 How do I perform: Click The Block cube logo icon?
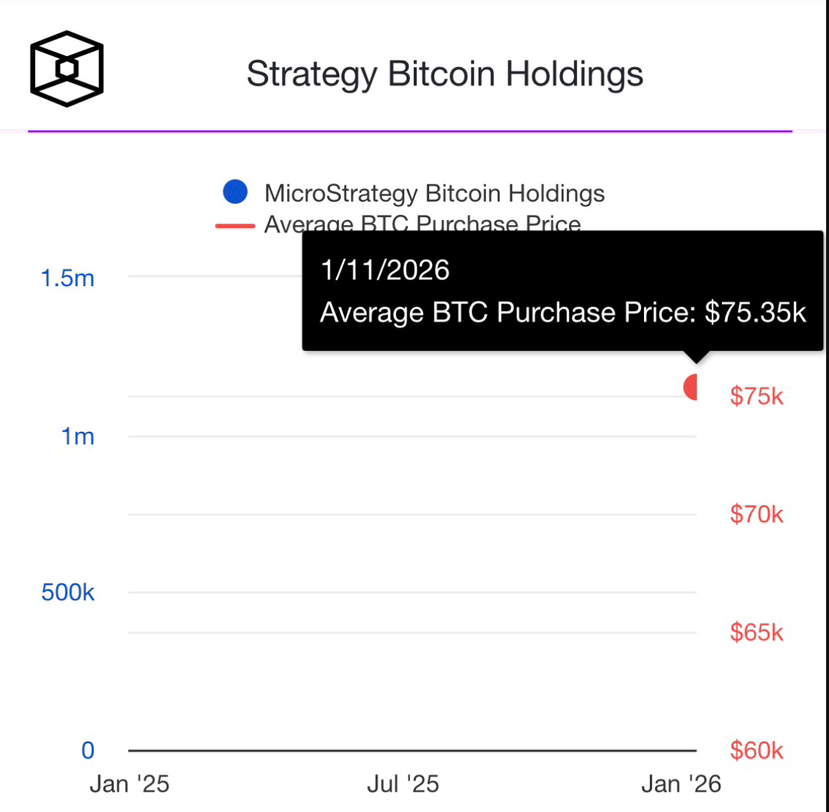pyautogui.click(x=67, y=69)
